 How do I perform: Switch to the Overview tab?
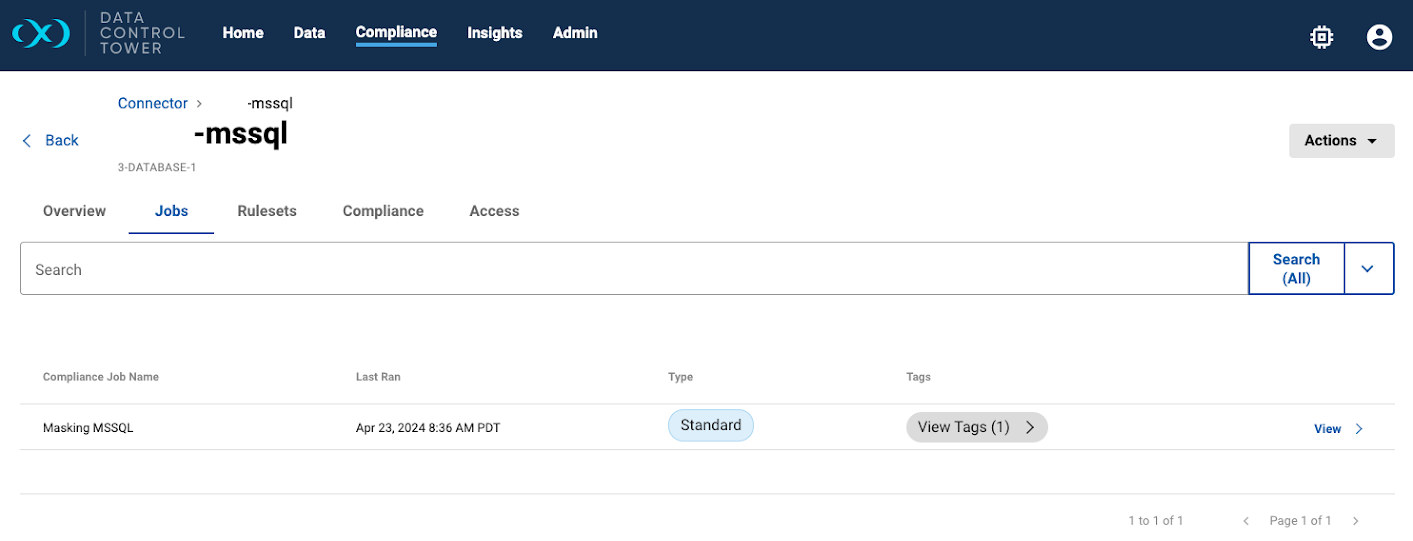[74, 211]
